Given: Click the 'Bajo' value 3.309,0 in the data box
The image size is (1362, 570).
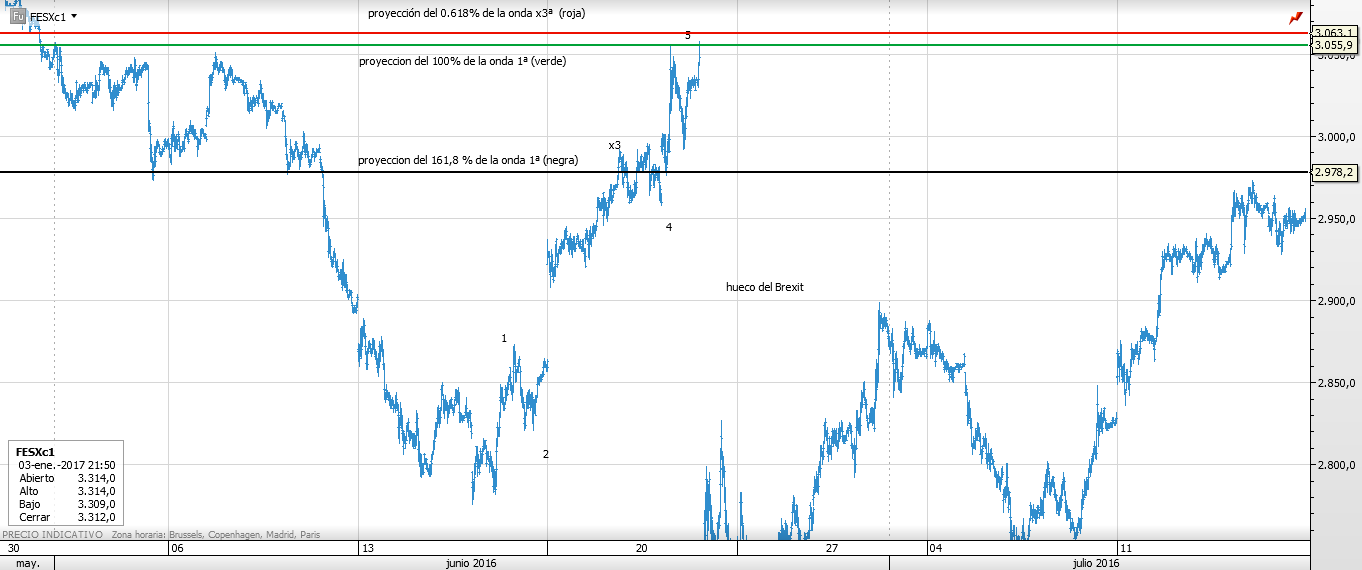Looking at the screenshot, I should click(96, 504).
